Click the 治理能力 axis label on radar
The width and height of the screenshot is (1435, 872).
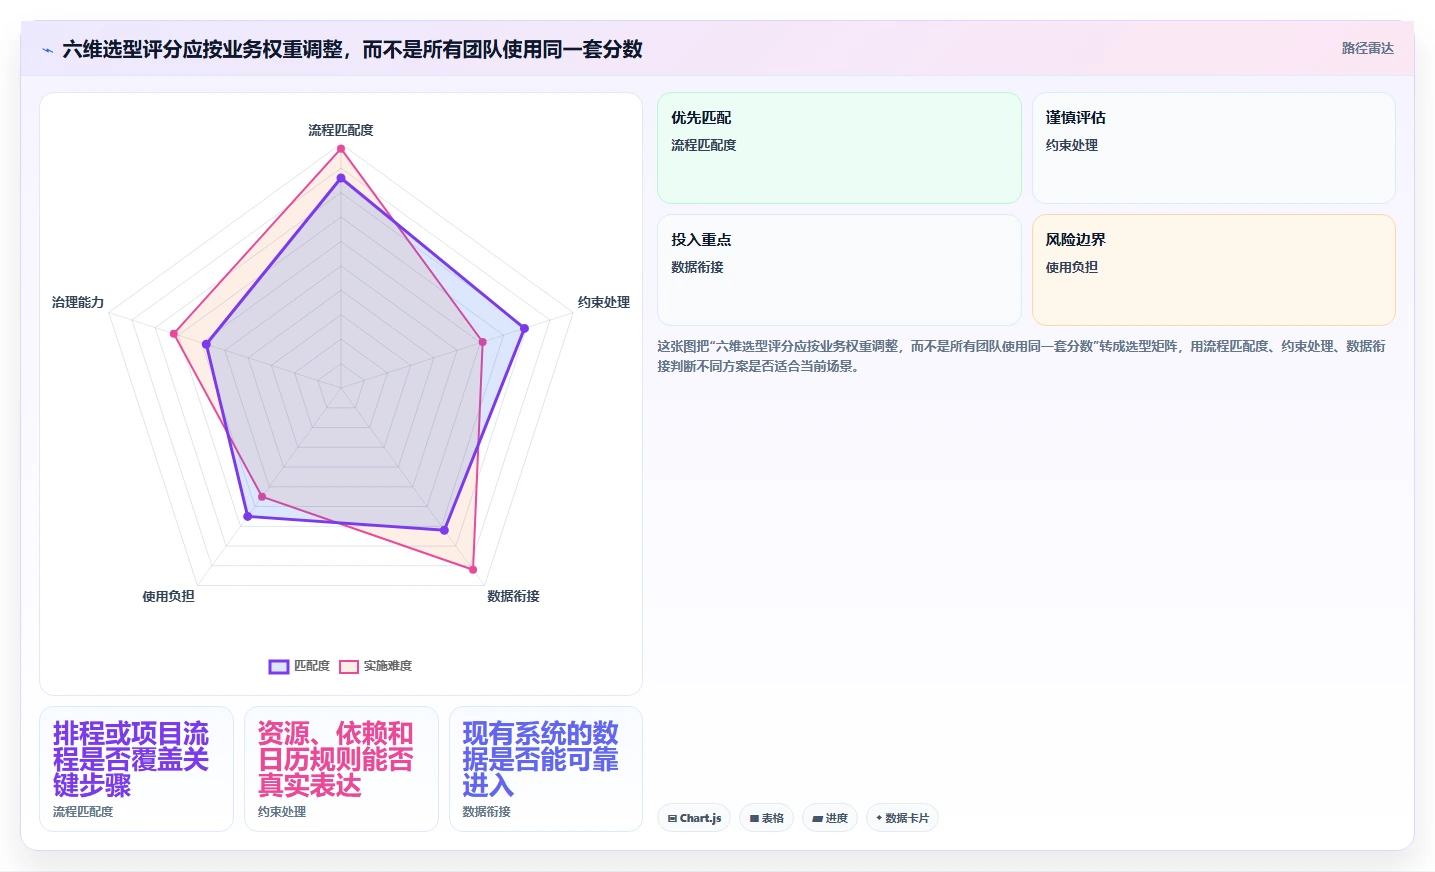tap(78, 302)
